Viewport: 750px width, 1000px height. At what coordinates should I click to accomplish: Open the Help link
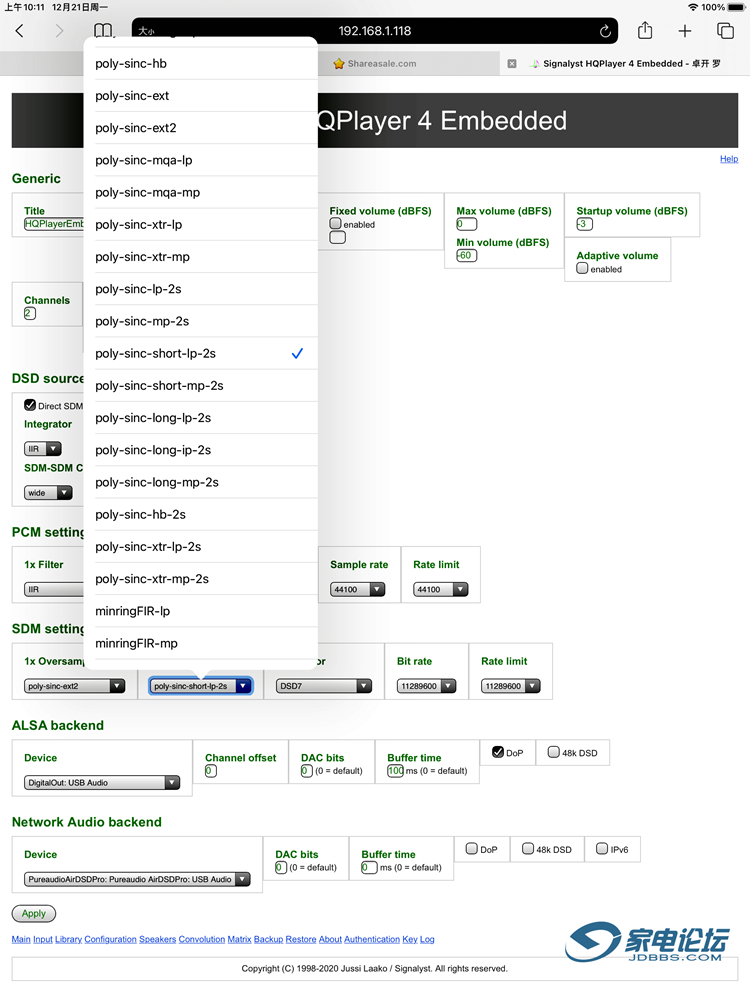coord(729,159)
